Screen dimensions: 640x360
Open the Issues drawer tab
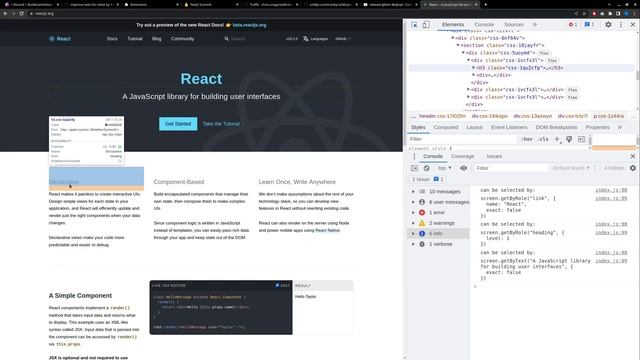pyautogui.click(x=494, y=156)
